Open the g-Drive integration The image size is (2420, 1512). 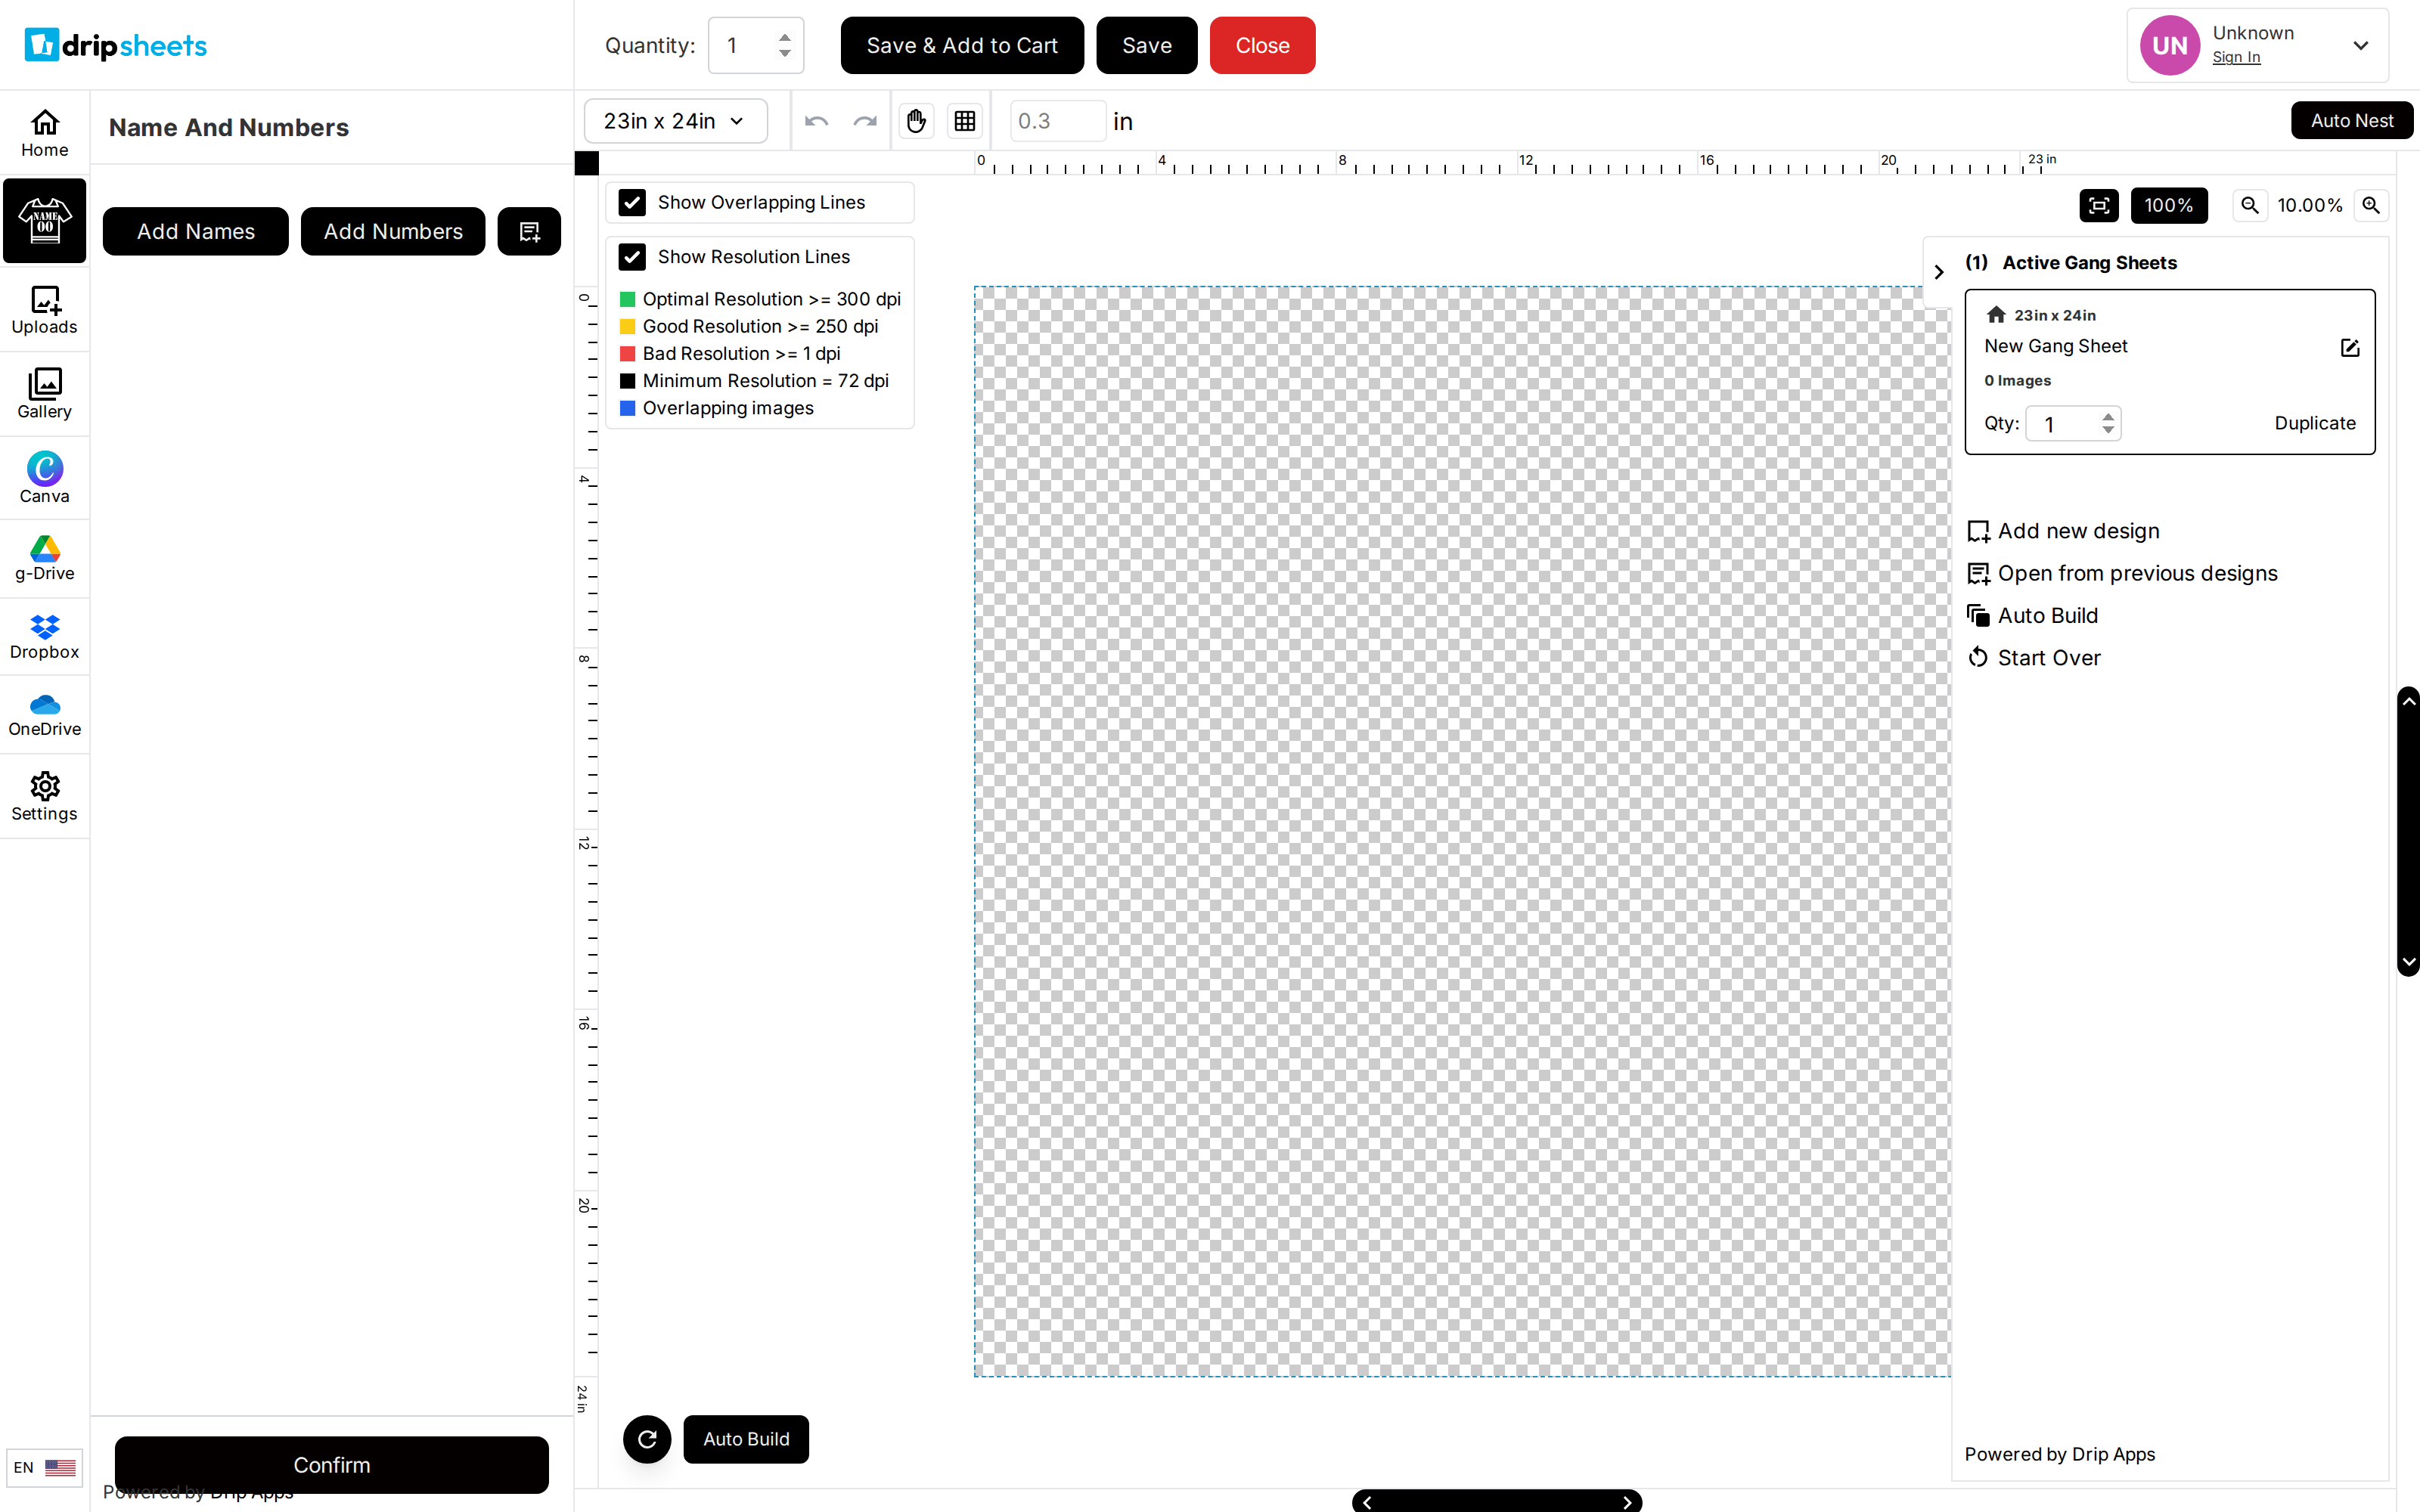click(x=45, y=558)
